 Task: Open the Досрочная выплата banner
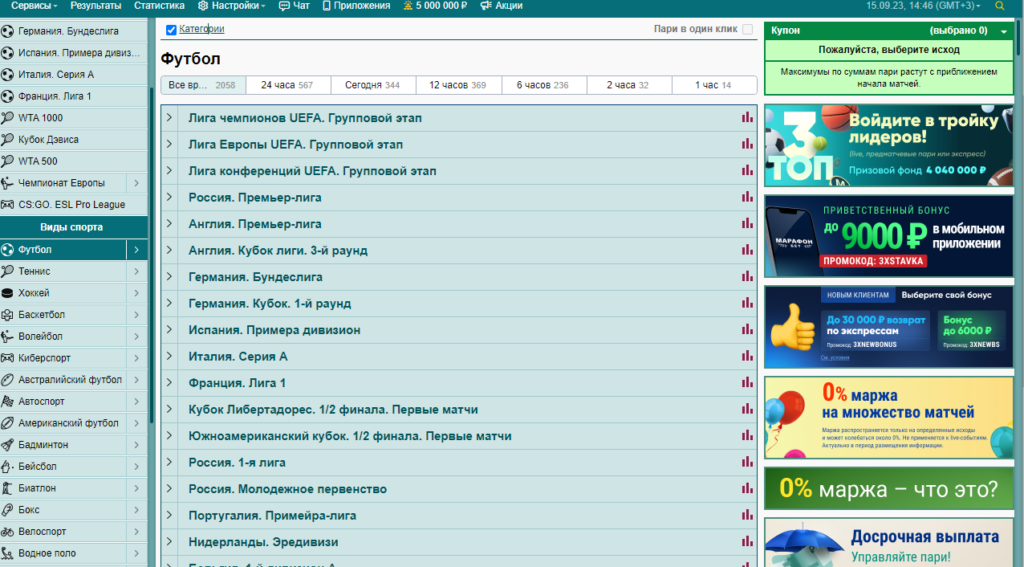[x=888, y=543]
